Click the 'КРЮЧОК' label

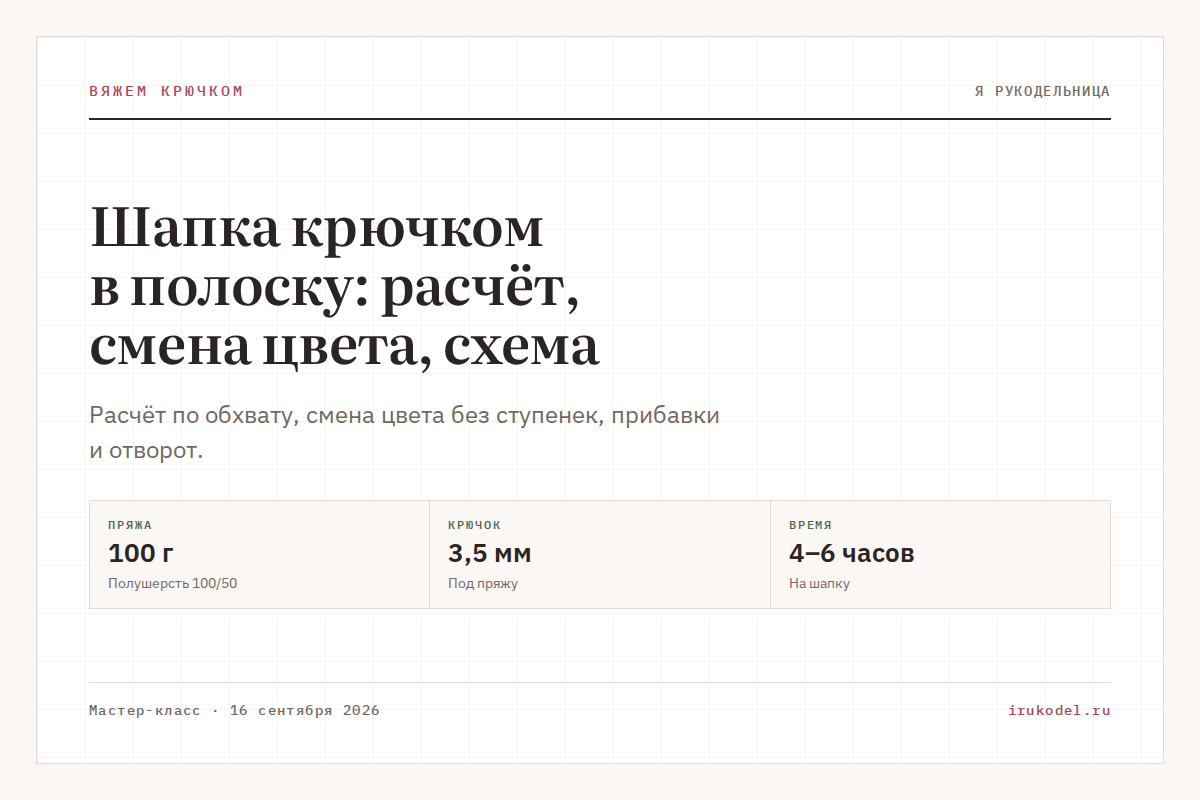[474, 525]
